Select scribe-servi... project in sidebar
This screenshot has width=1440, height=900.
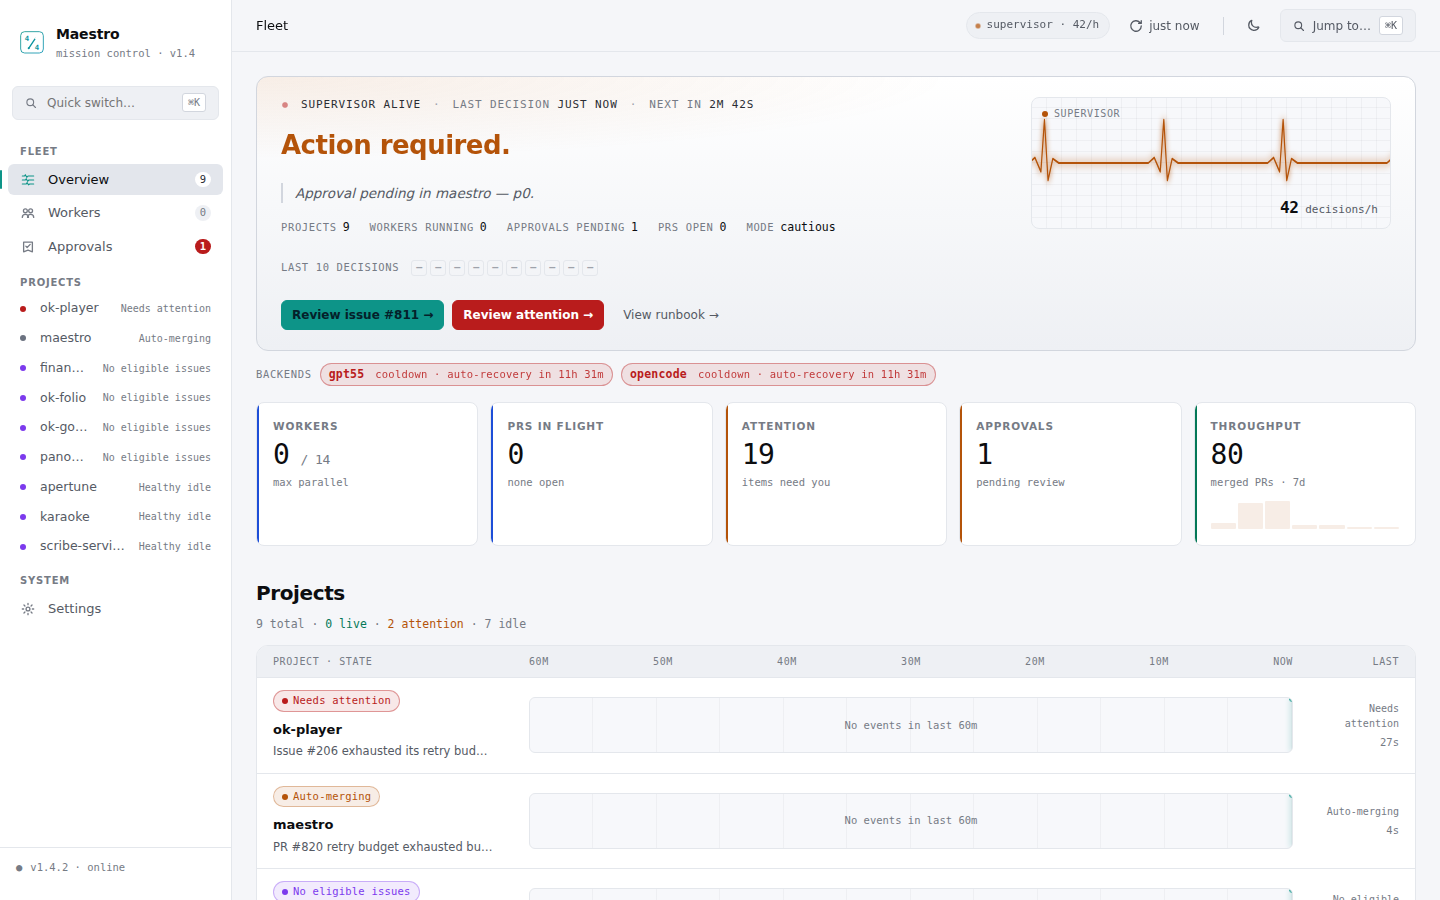pyautogui.click(x=115, y=546)
